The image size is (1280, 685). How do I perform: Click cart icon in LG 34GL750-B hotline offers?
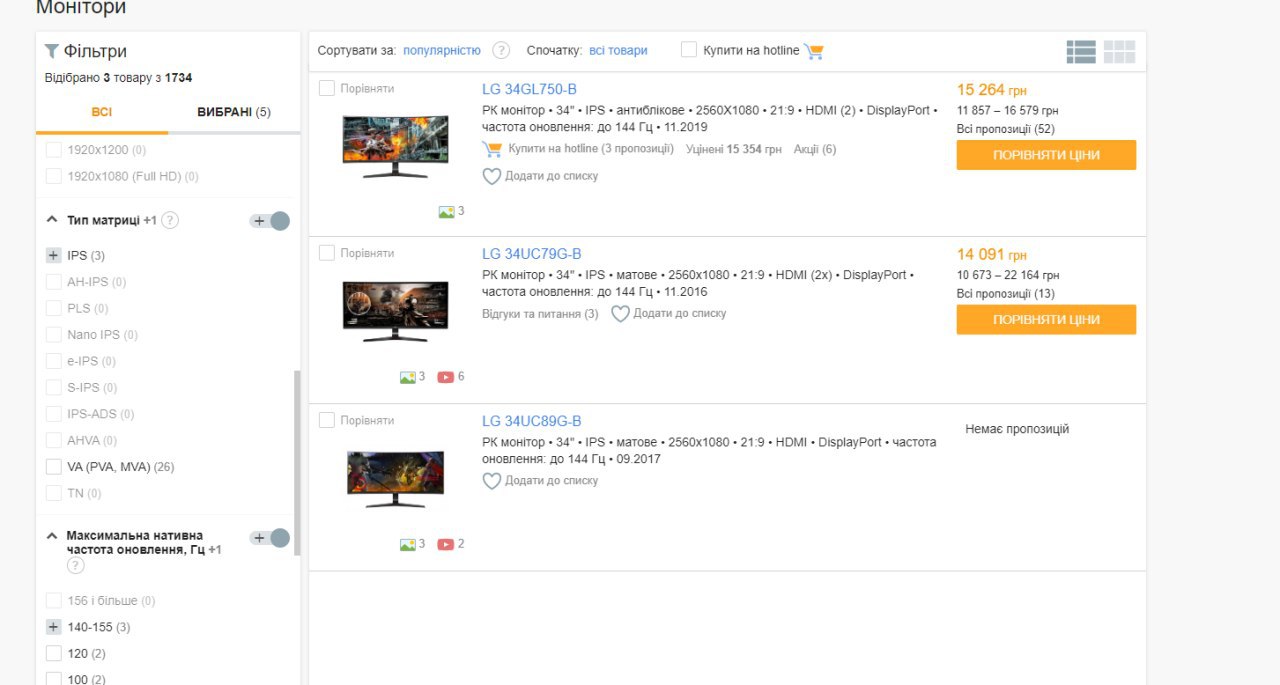point(492,149)
